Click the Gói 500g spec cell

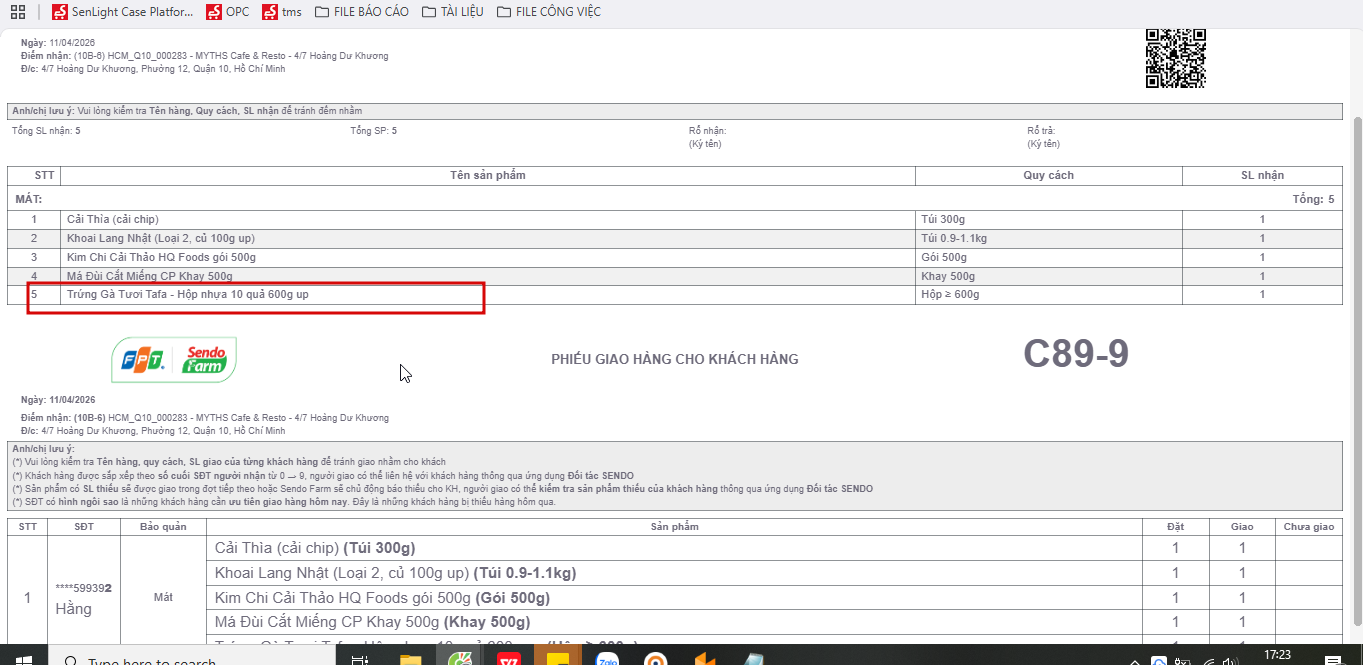(x=1048, y=257)
